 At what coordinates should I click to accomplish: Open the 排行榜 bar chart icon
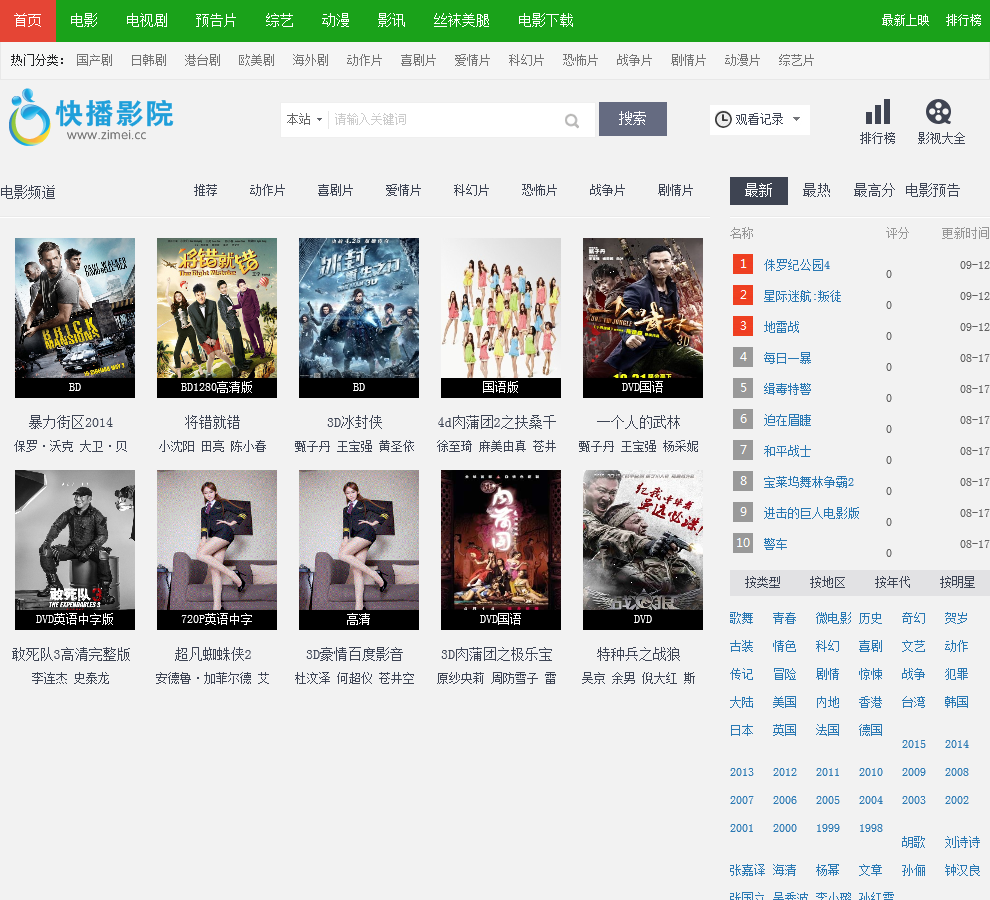pos(878,112)
